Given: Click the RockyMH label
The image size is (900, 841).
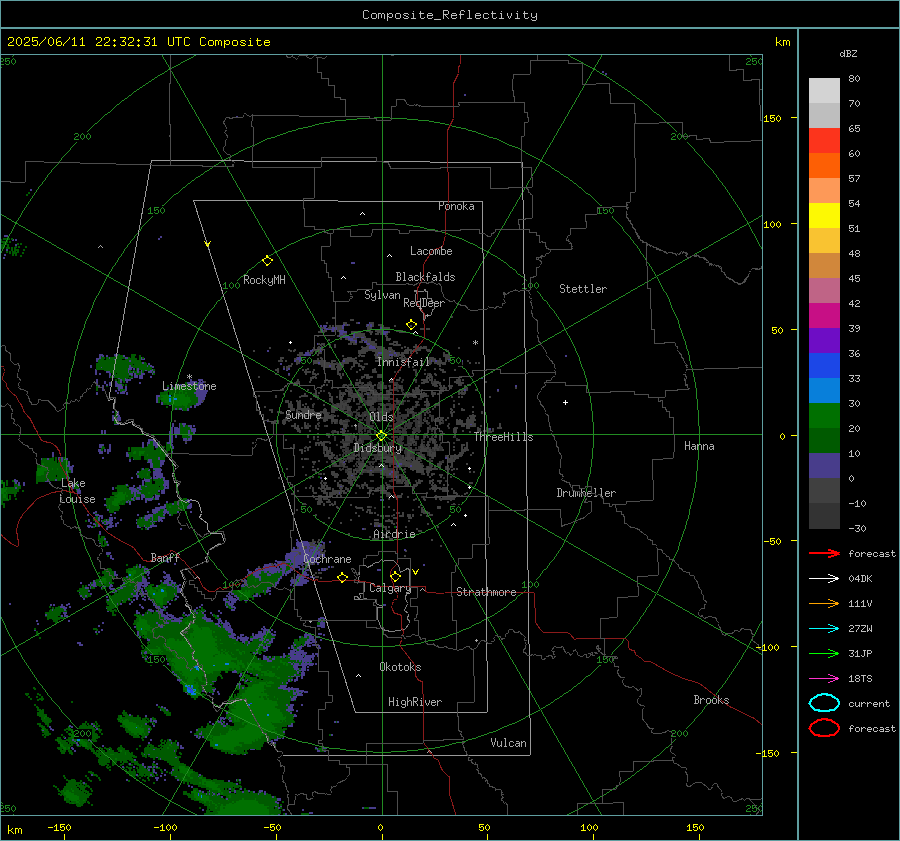Looking at the screenshot, I should 264,280.
